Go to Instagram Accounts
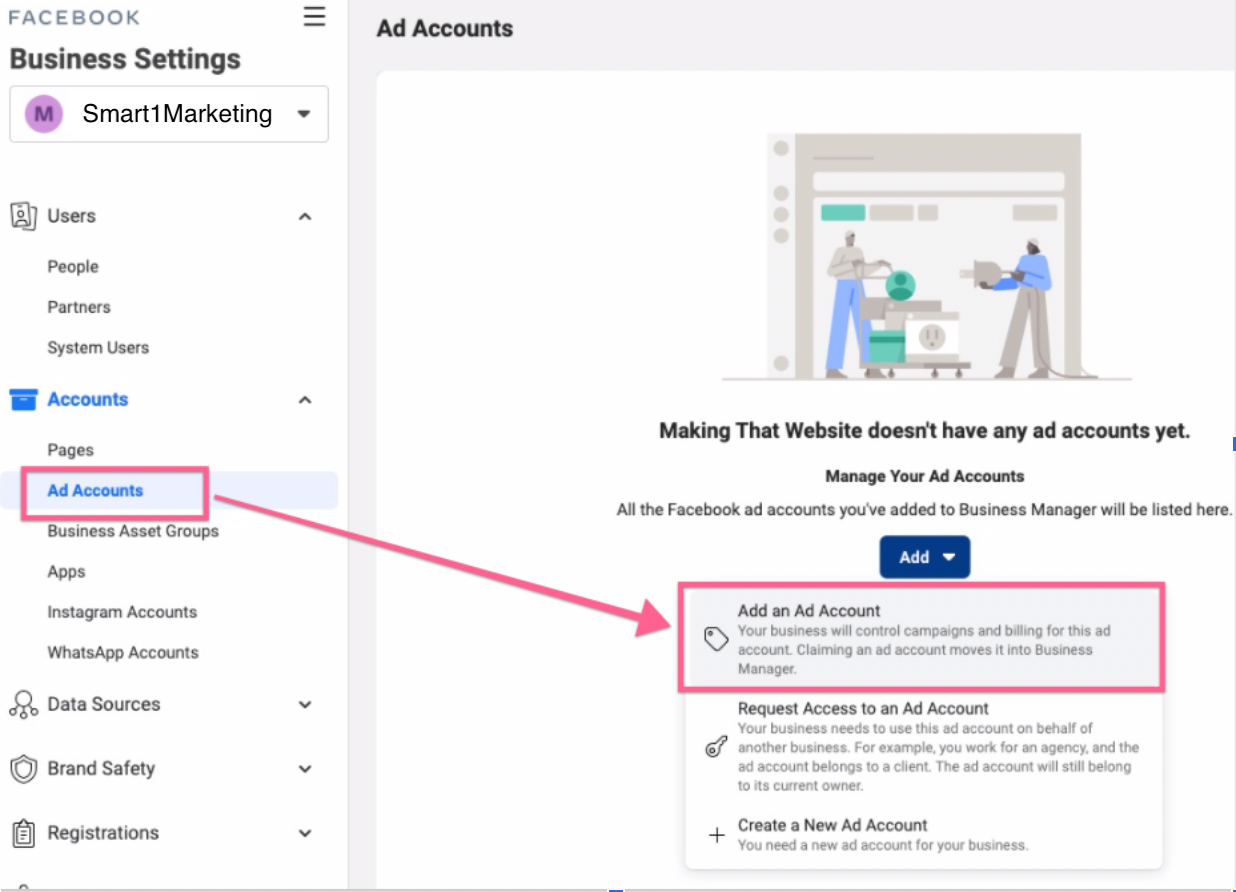The width and height of the screenshot is (1236, 892). pos(122,612)
